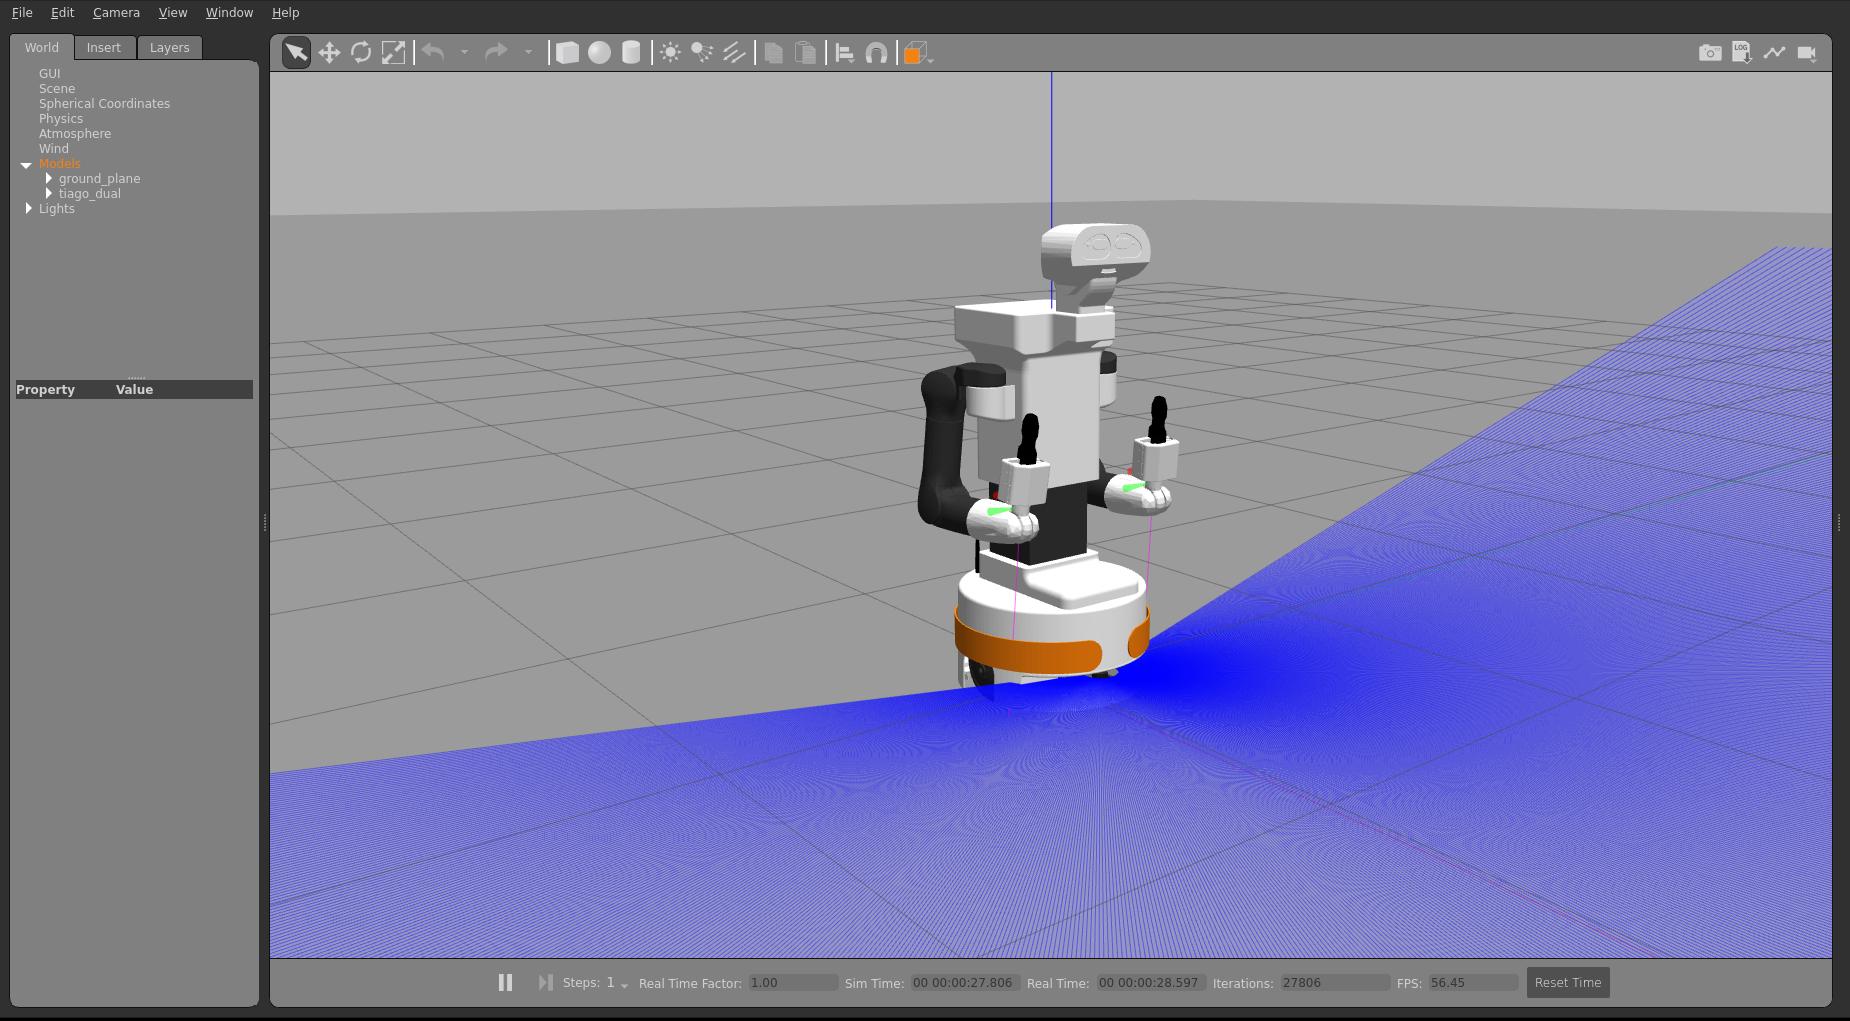Insert a box shape
This screenshot has height=1021, width=1850.
pos(567,53)
